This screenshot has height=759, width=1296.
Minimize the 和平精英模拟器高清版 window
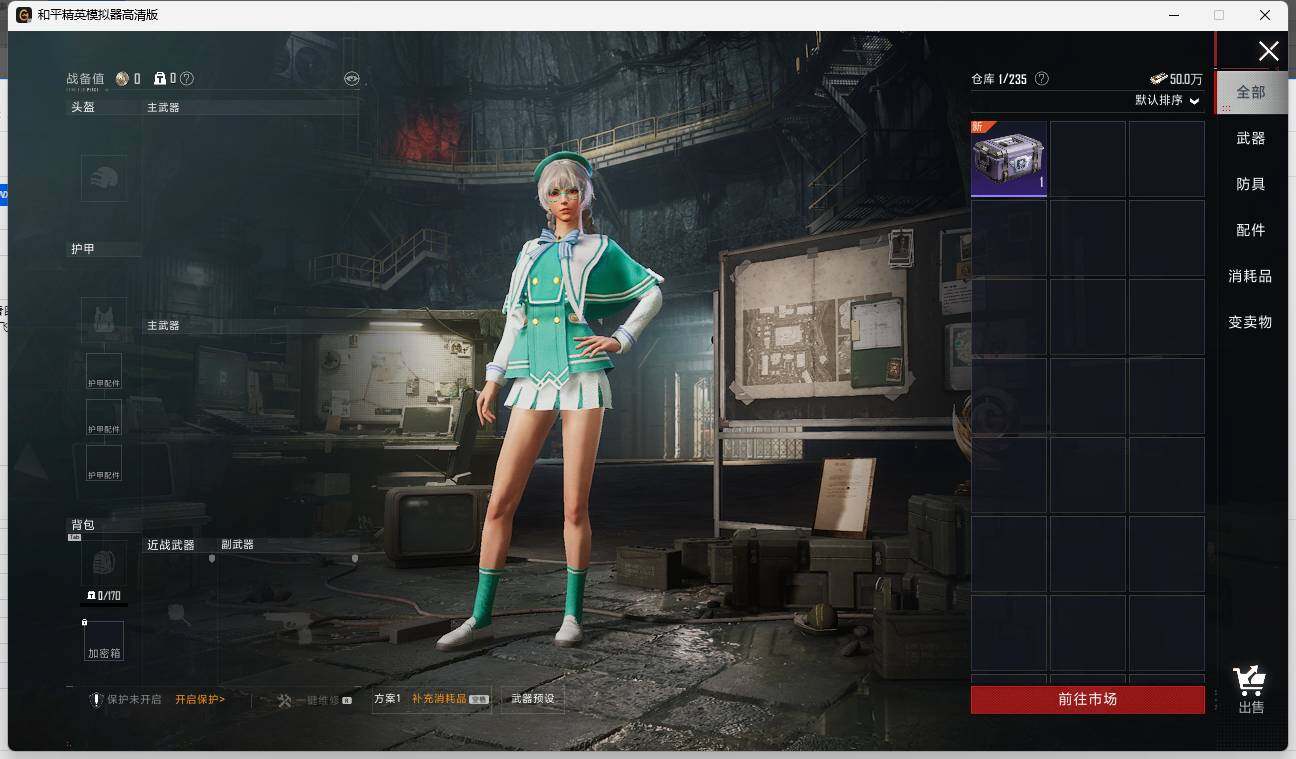pyautogui.click(x=1172, y=15)
